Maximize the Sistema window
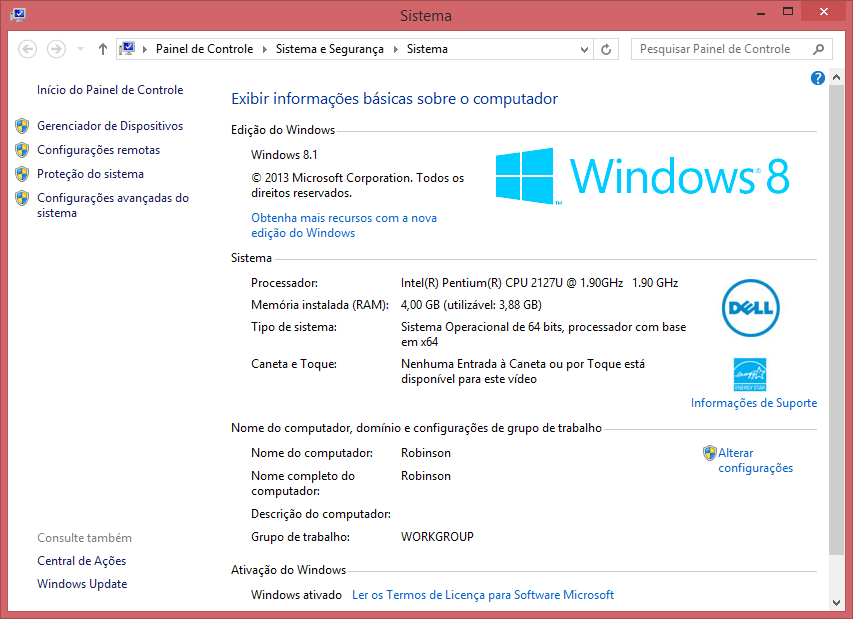This screenshot has height=619, width=853. pyautogui.click(x=788, y=12)
